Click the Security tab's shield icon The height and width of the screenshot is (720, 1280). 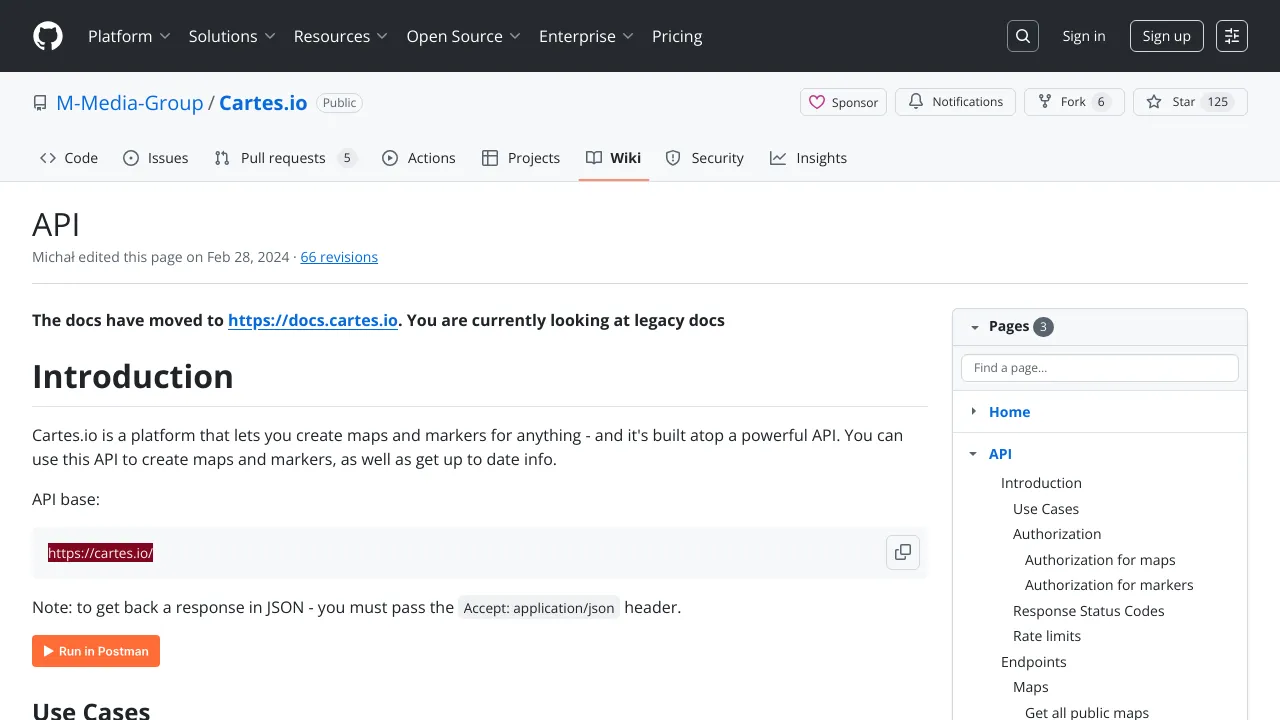pyautogui.click(x=673, y=158)
